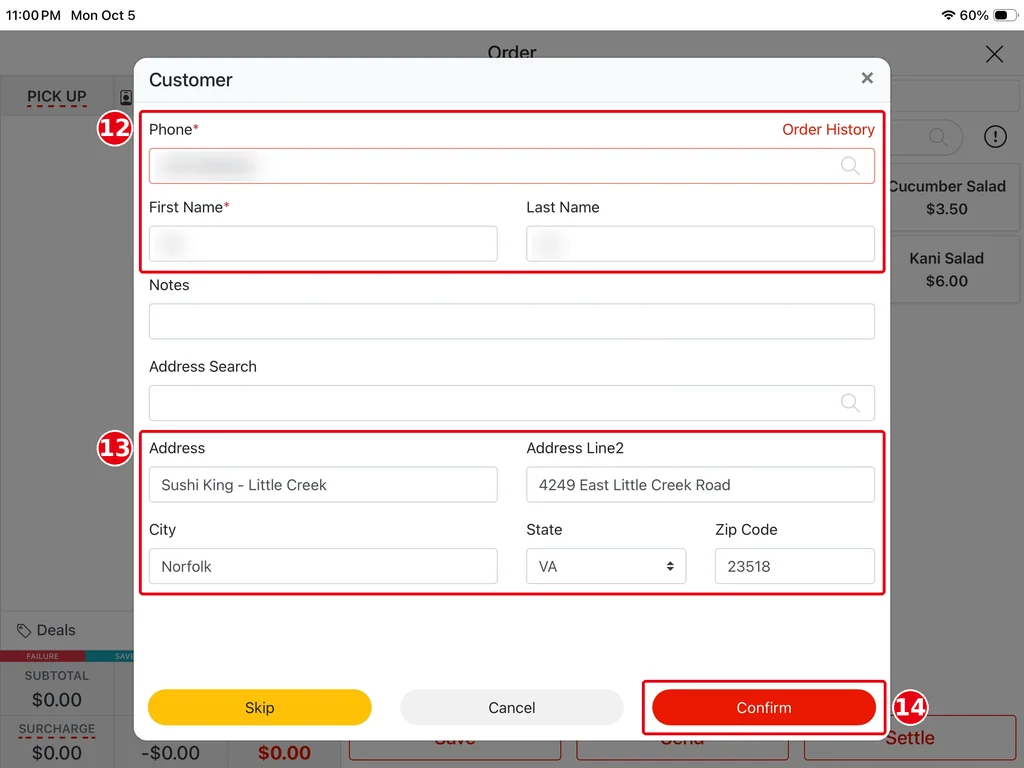
Task: Open the State dropdown showing VA
Action: coord(606,566)
